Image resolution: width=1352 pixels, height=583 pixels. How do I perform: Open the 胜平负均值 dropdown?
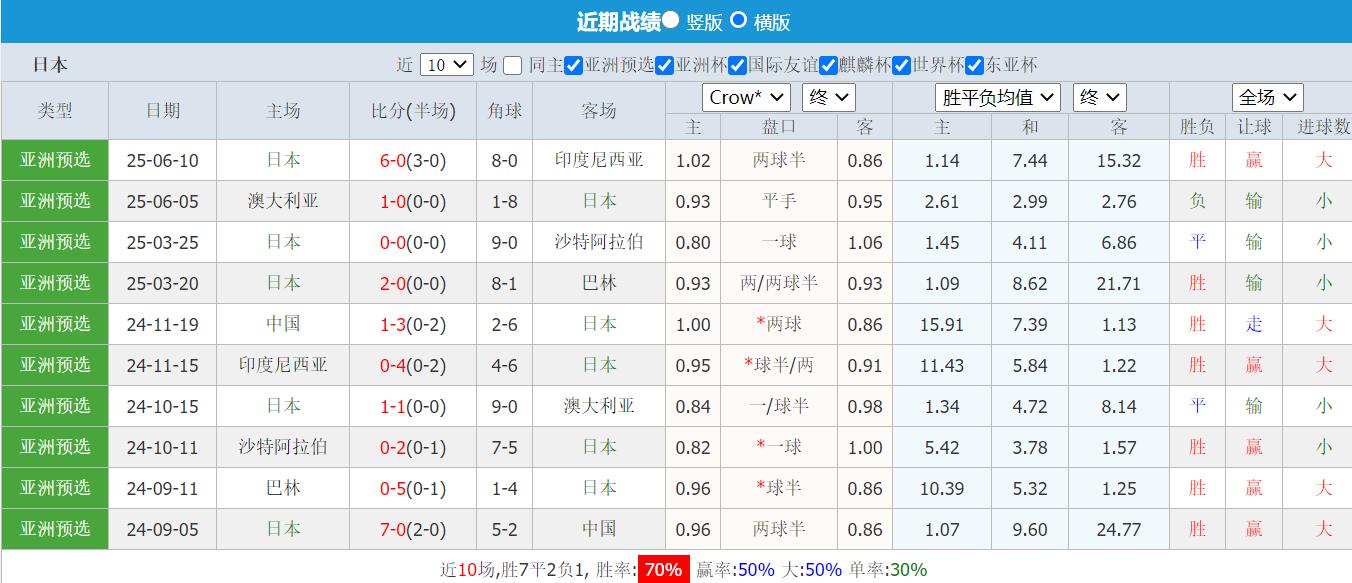(997, 97)
